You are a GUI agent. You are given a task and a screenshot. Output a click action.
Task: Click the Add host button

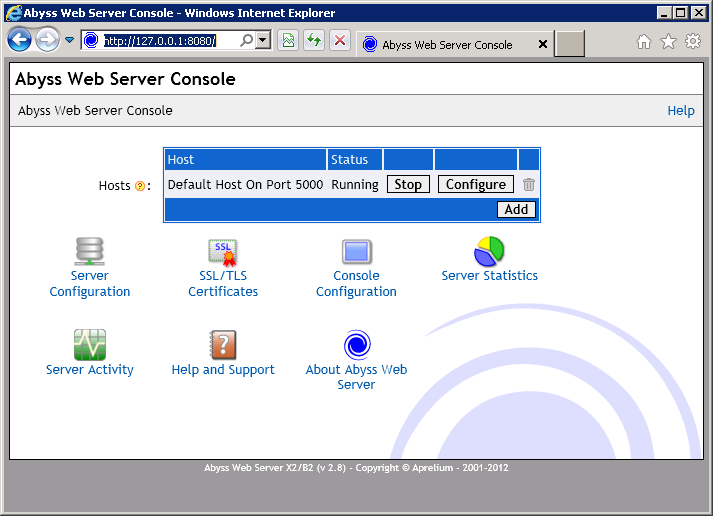click(516, 210)
